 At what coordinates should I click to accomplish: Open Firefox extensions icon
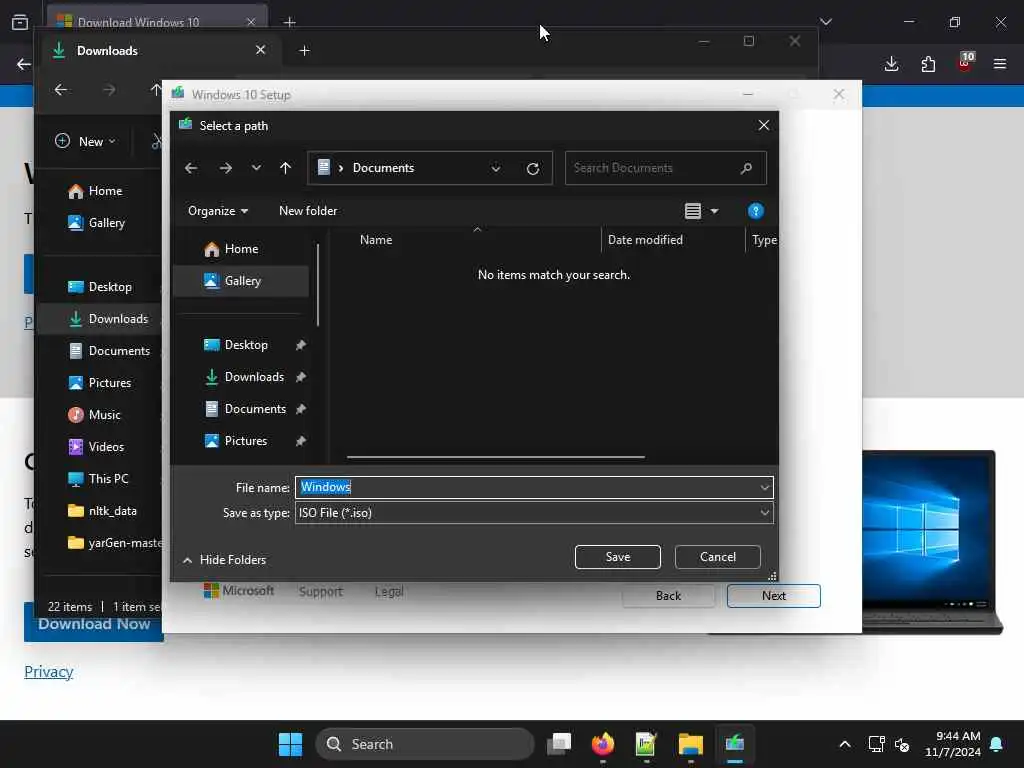[x=928, y=64]
